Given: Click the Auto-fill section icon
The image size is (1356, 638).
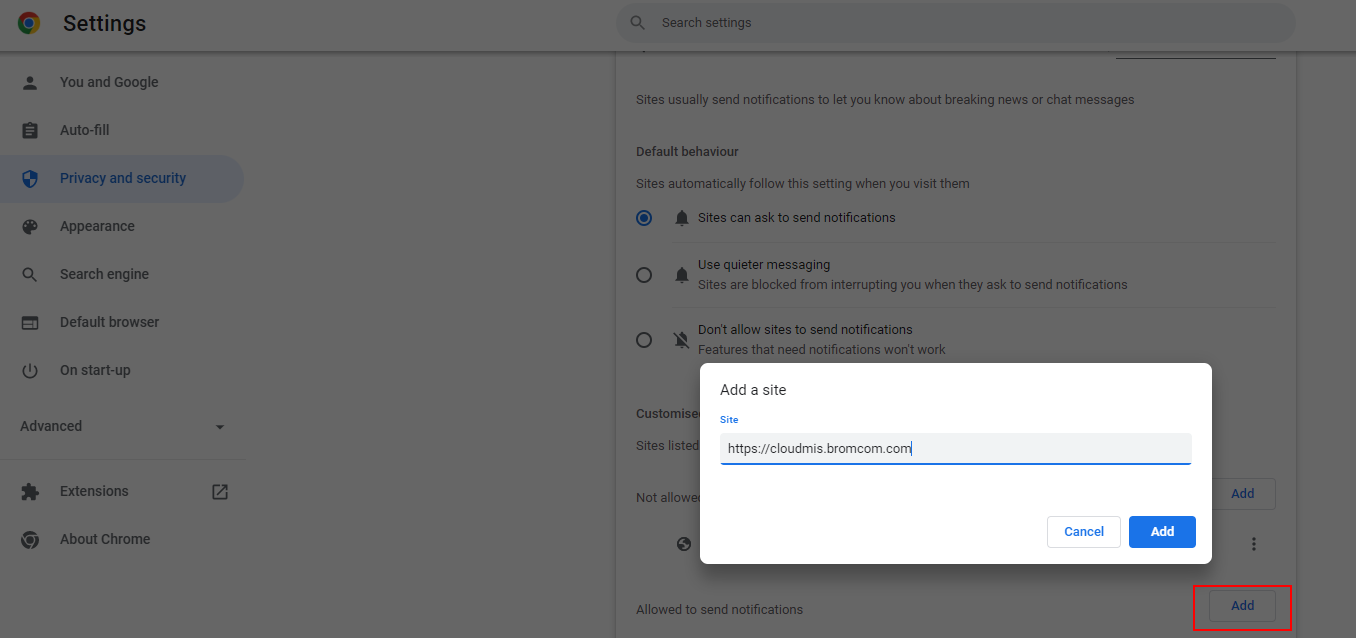Looking at the screenshot, I should 30,130.
